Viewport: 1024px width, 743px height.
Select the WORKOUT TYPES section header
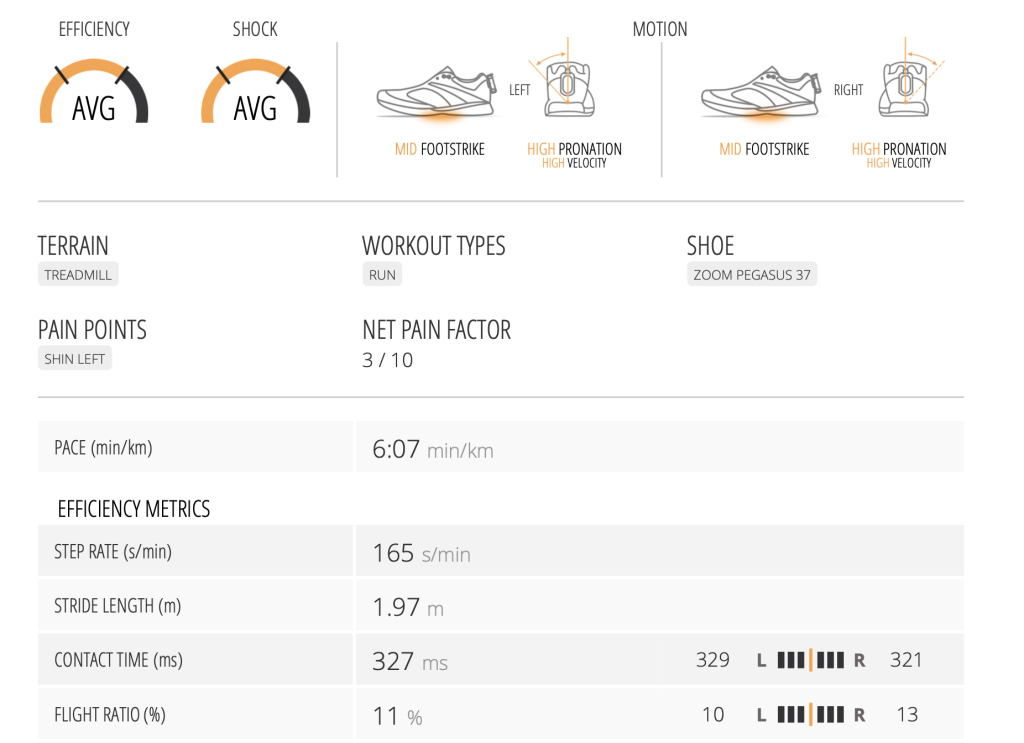[434, 245]
